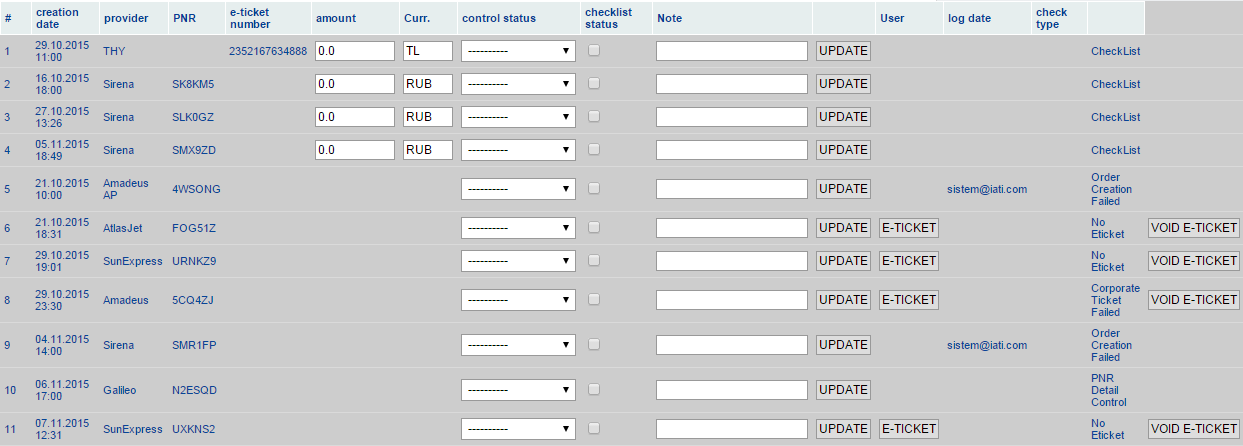Screen dimensions: 1243x446
Task: Click VOID E-TICKET for PNR 5CQ4ZJ
Action: pos(1194,300)
